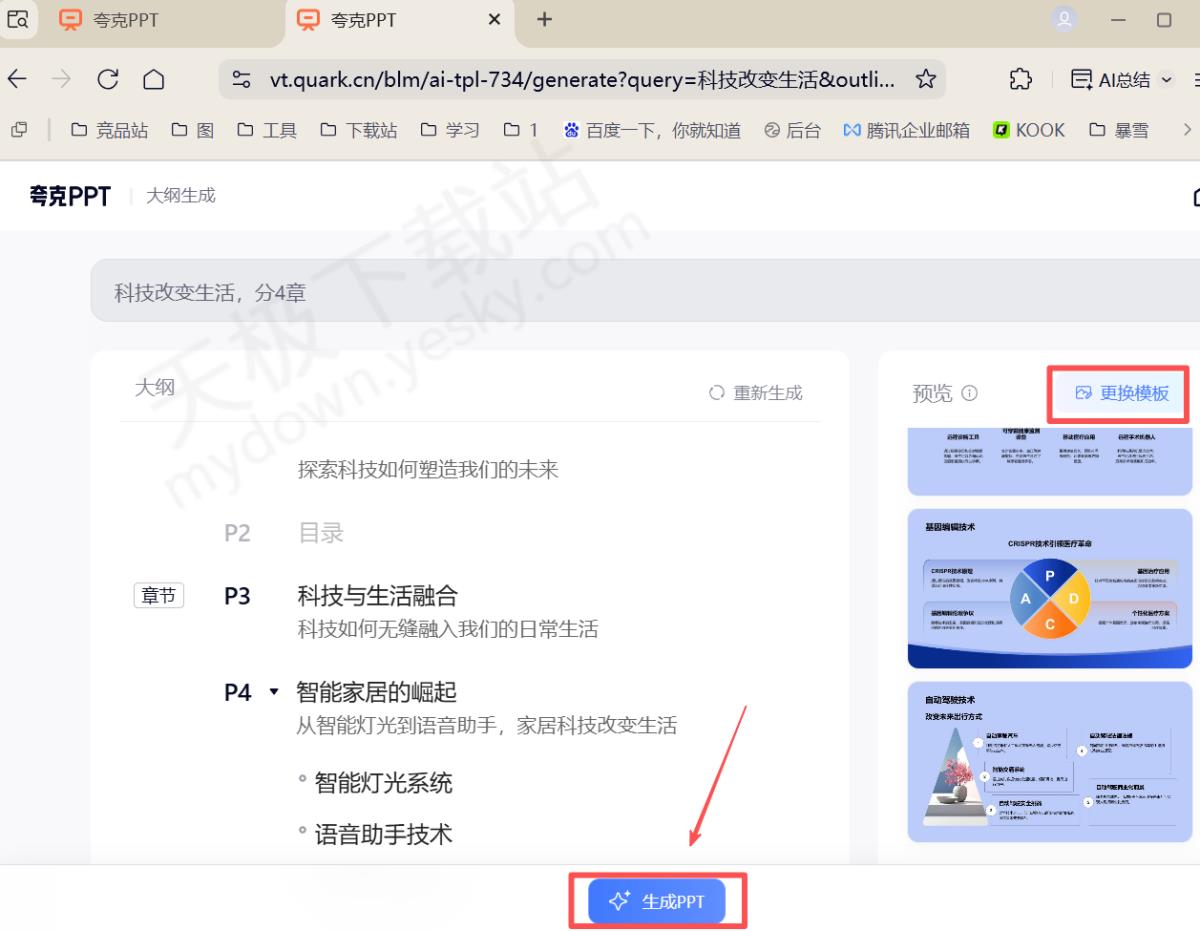Screen dimensions: 1200x931
Task: Show more bookmarks with the overflow chevron
Action: click(1187, 130)
